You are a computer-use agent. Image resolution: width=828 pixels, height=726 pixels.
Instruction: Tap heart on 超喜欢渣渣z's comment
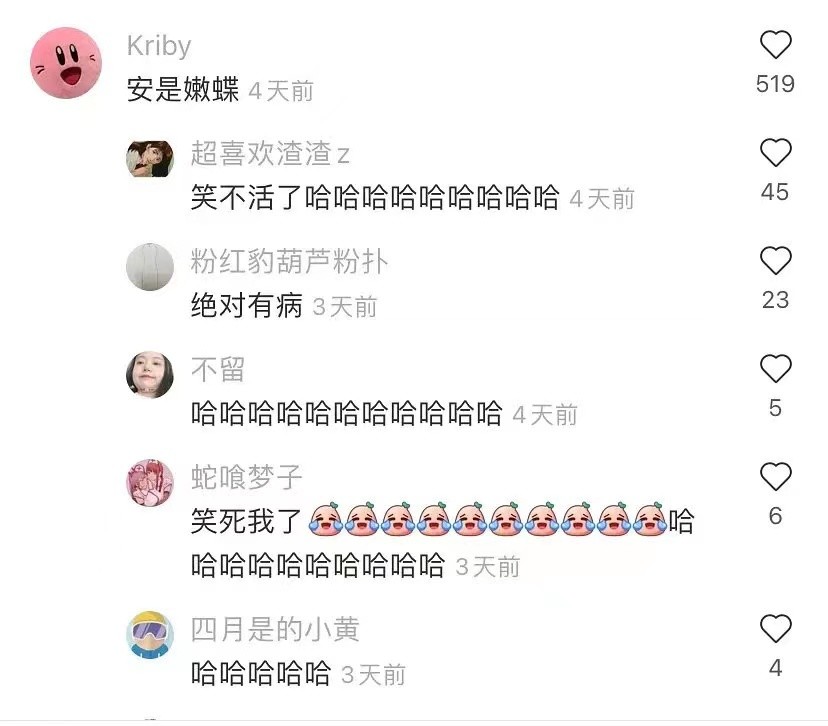tap(775, 153)
